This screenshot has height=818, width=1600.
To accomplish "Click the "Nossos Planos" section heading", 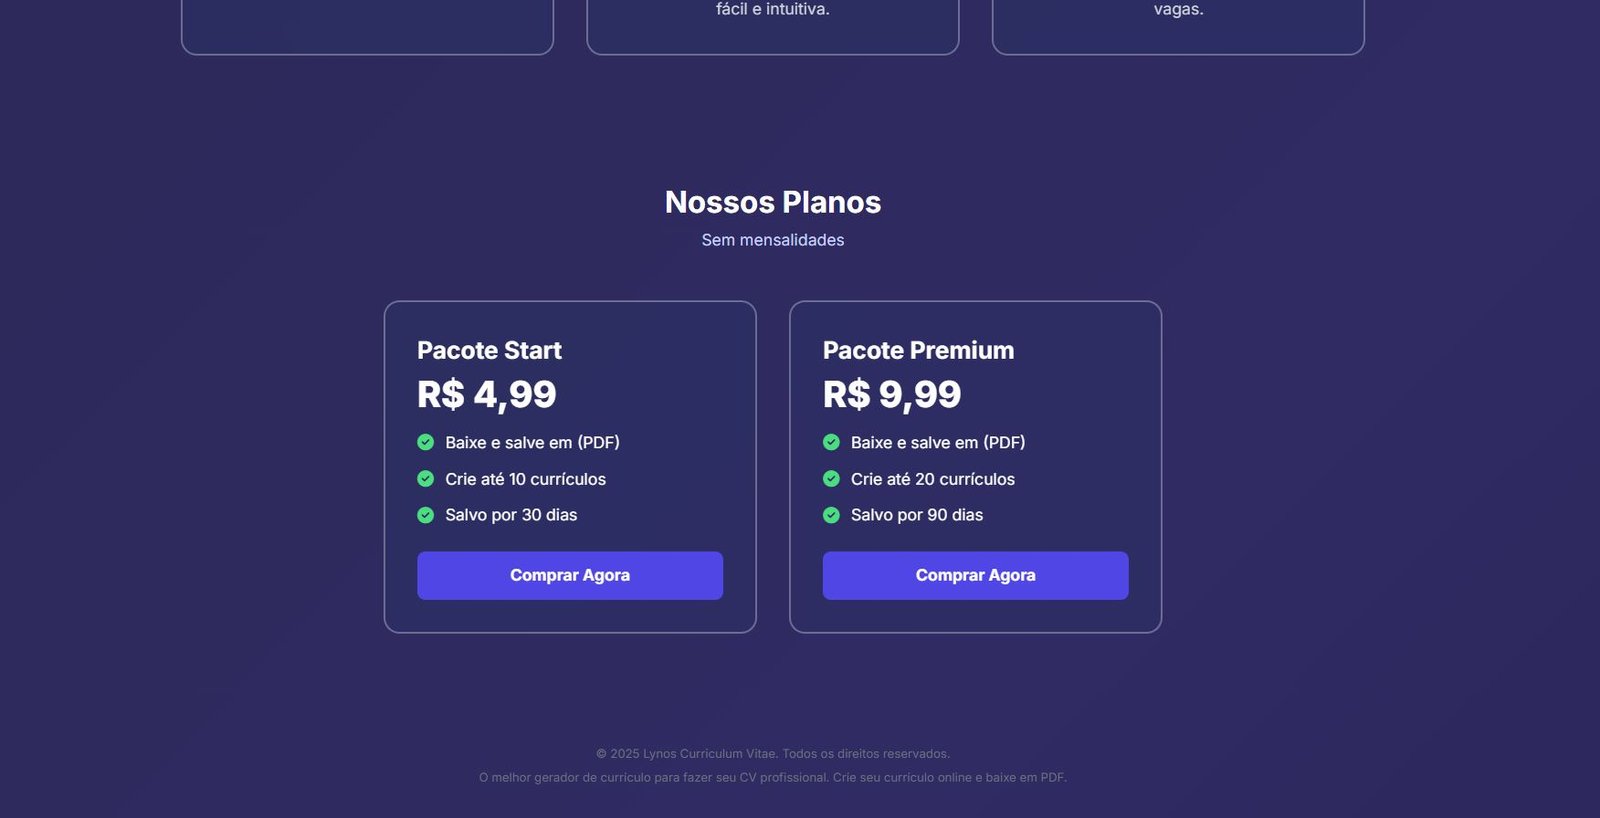I will tap(773, 202).
